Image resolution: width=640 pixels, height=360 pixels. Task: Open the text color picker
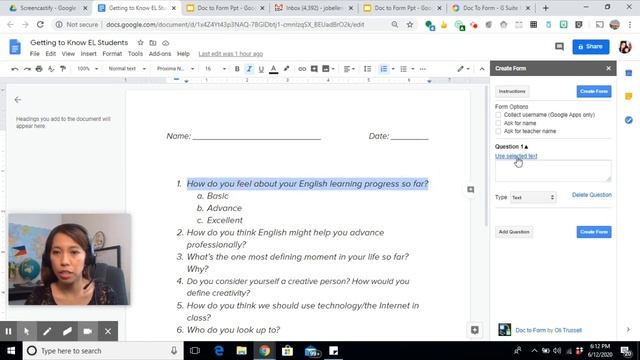click(x=273, y=69)
